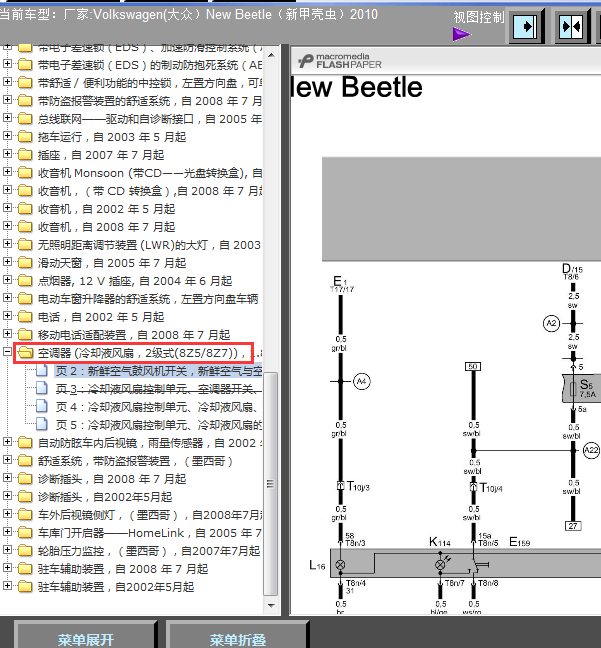Click the A2 connection circle in diagram
Screen dimensions: 601x648
[x=551, y=323]
